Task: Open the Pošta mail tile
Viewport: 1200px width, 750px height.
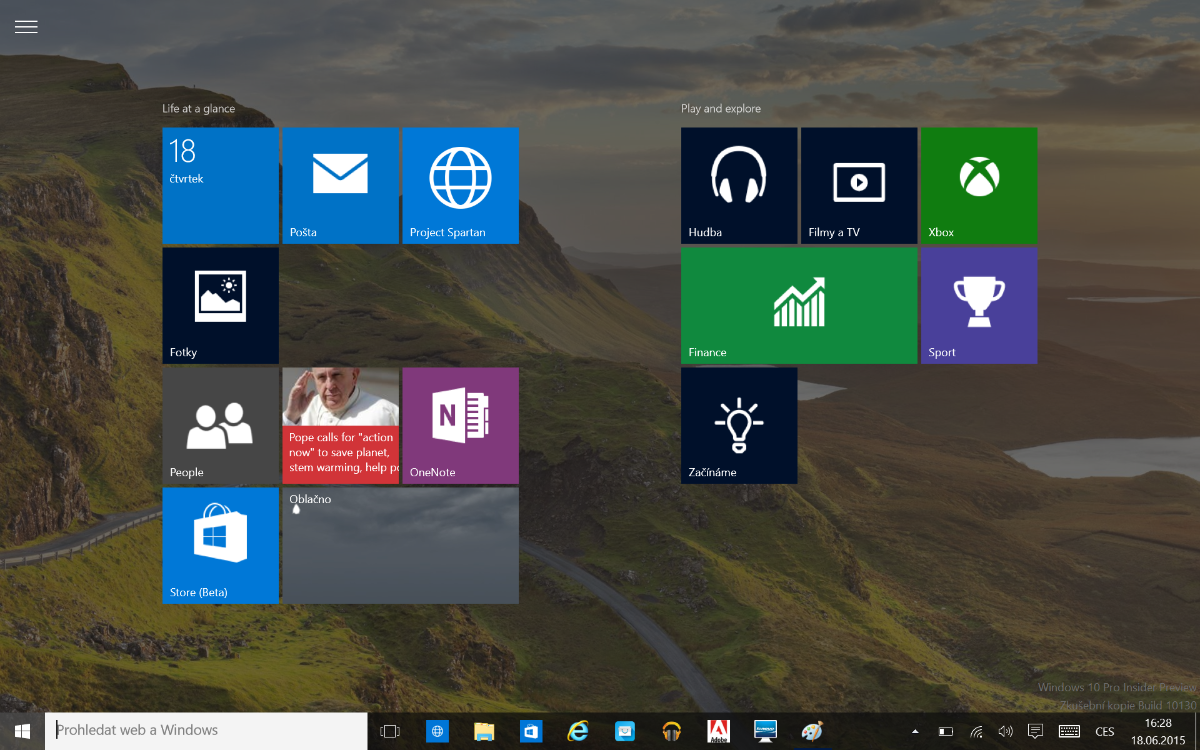Action: click(340, 185)
